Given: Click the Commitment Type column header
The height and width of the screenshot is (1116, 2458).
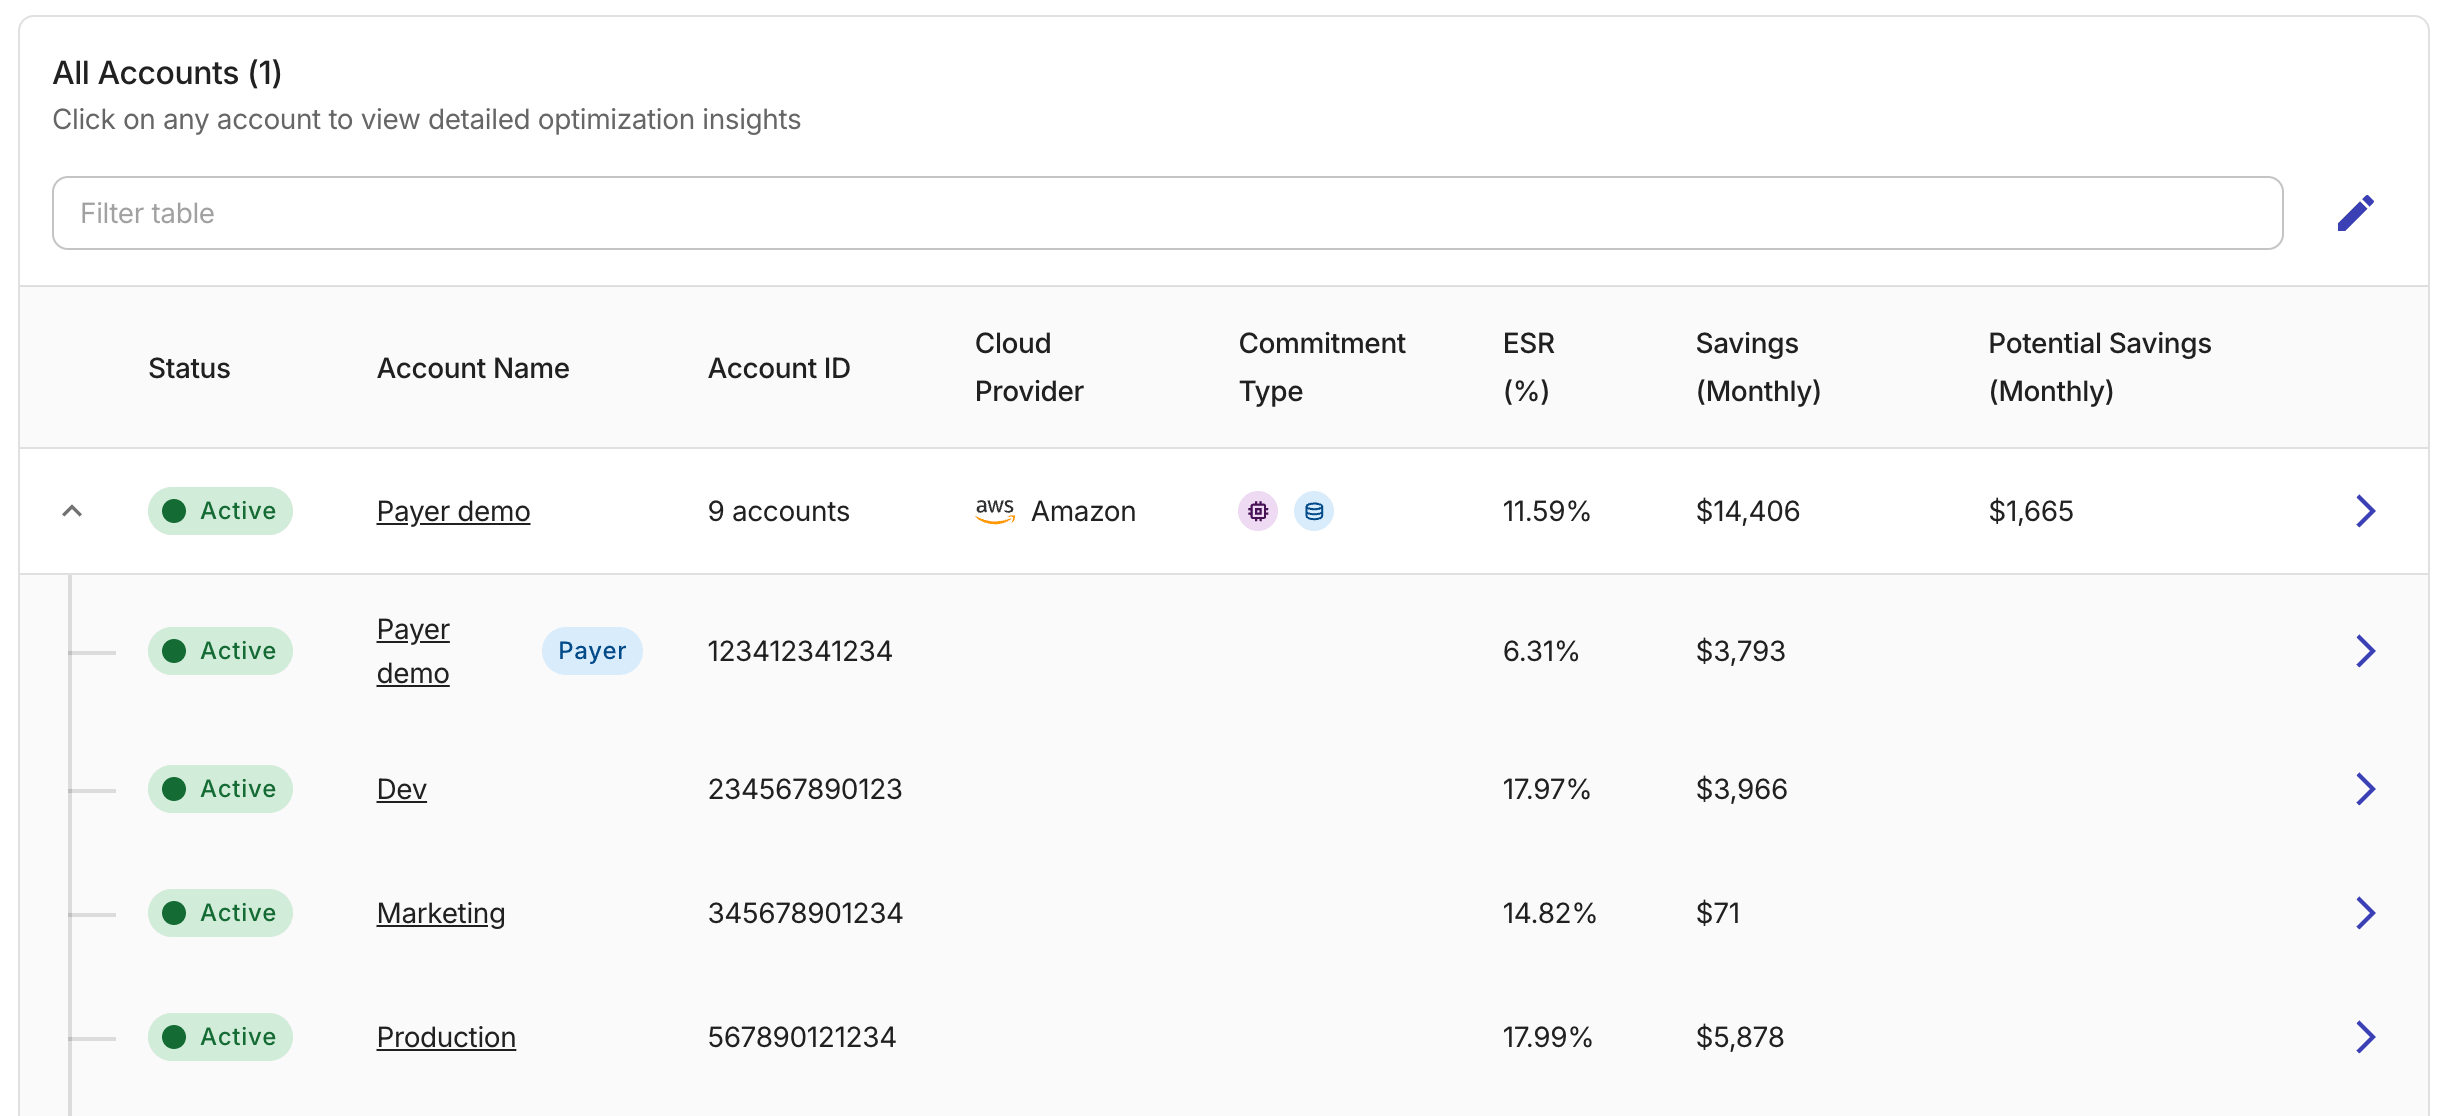Looking at the screenshot, I should point(1322,367).
